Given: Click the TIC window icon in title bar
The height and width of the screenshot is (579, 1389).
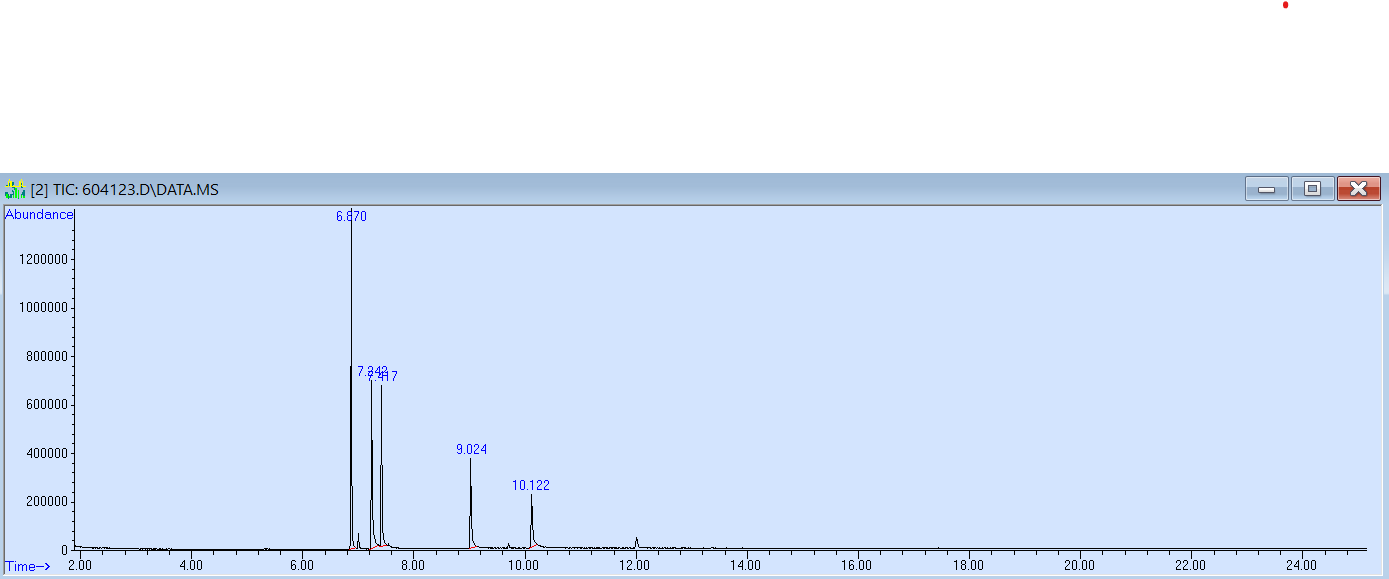Looking at the screenshot, I should 15,190.
